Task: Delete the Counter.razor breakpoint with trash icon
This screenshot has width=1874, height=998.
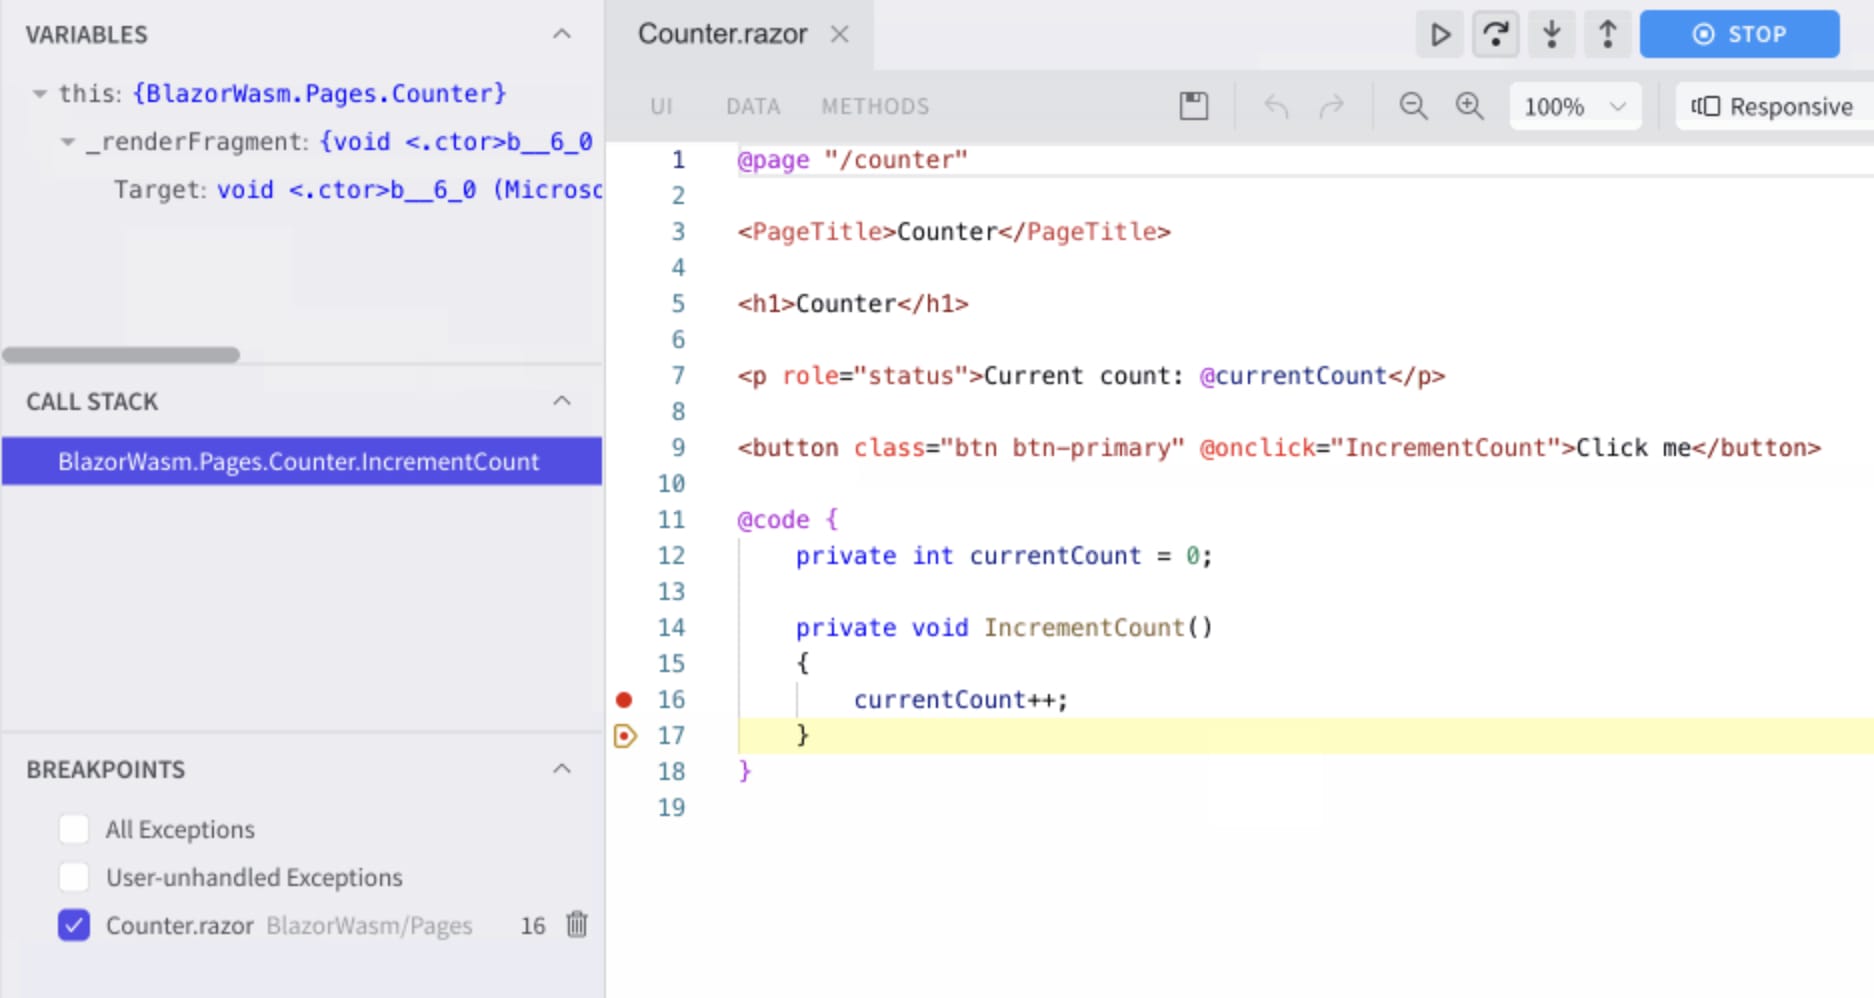Action: coord(577,925)
